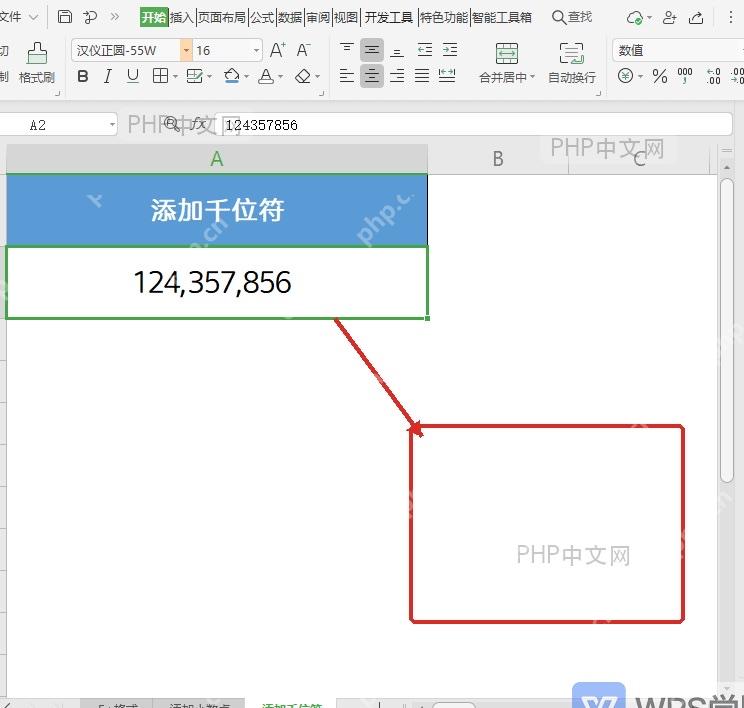Open the cell style dropdown arrow

209,76
